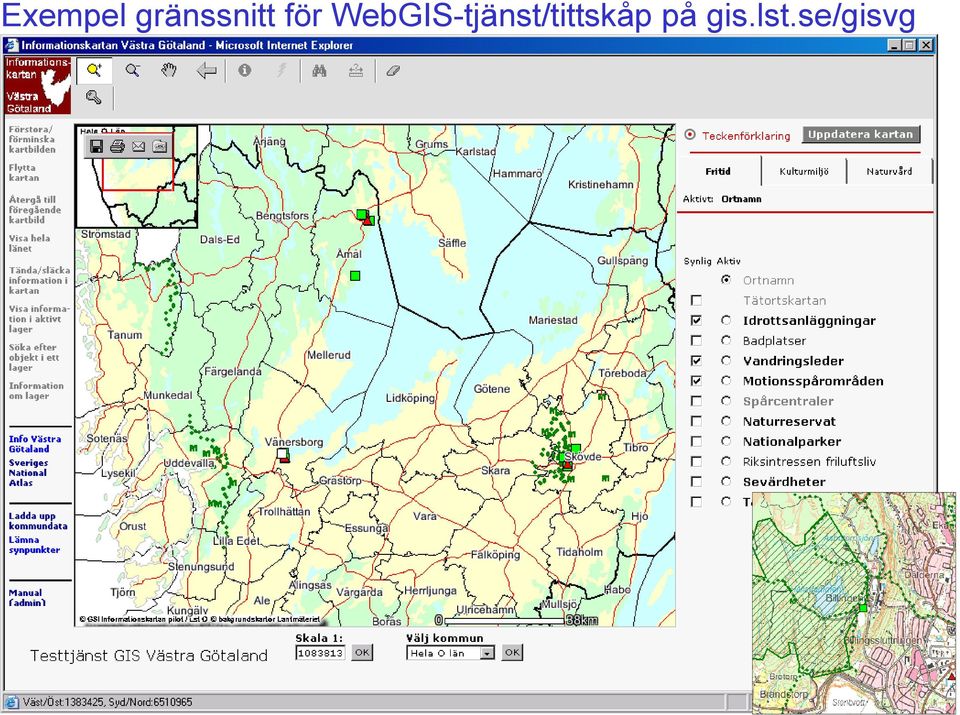Select the info 'i' identify tool
The image size is (960, 715).
pyautogui.click(x=244, y=70)
